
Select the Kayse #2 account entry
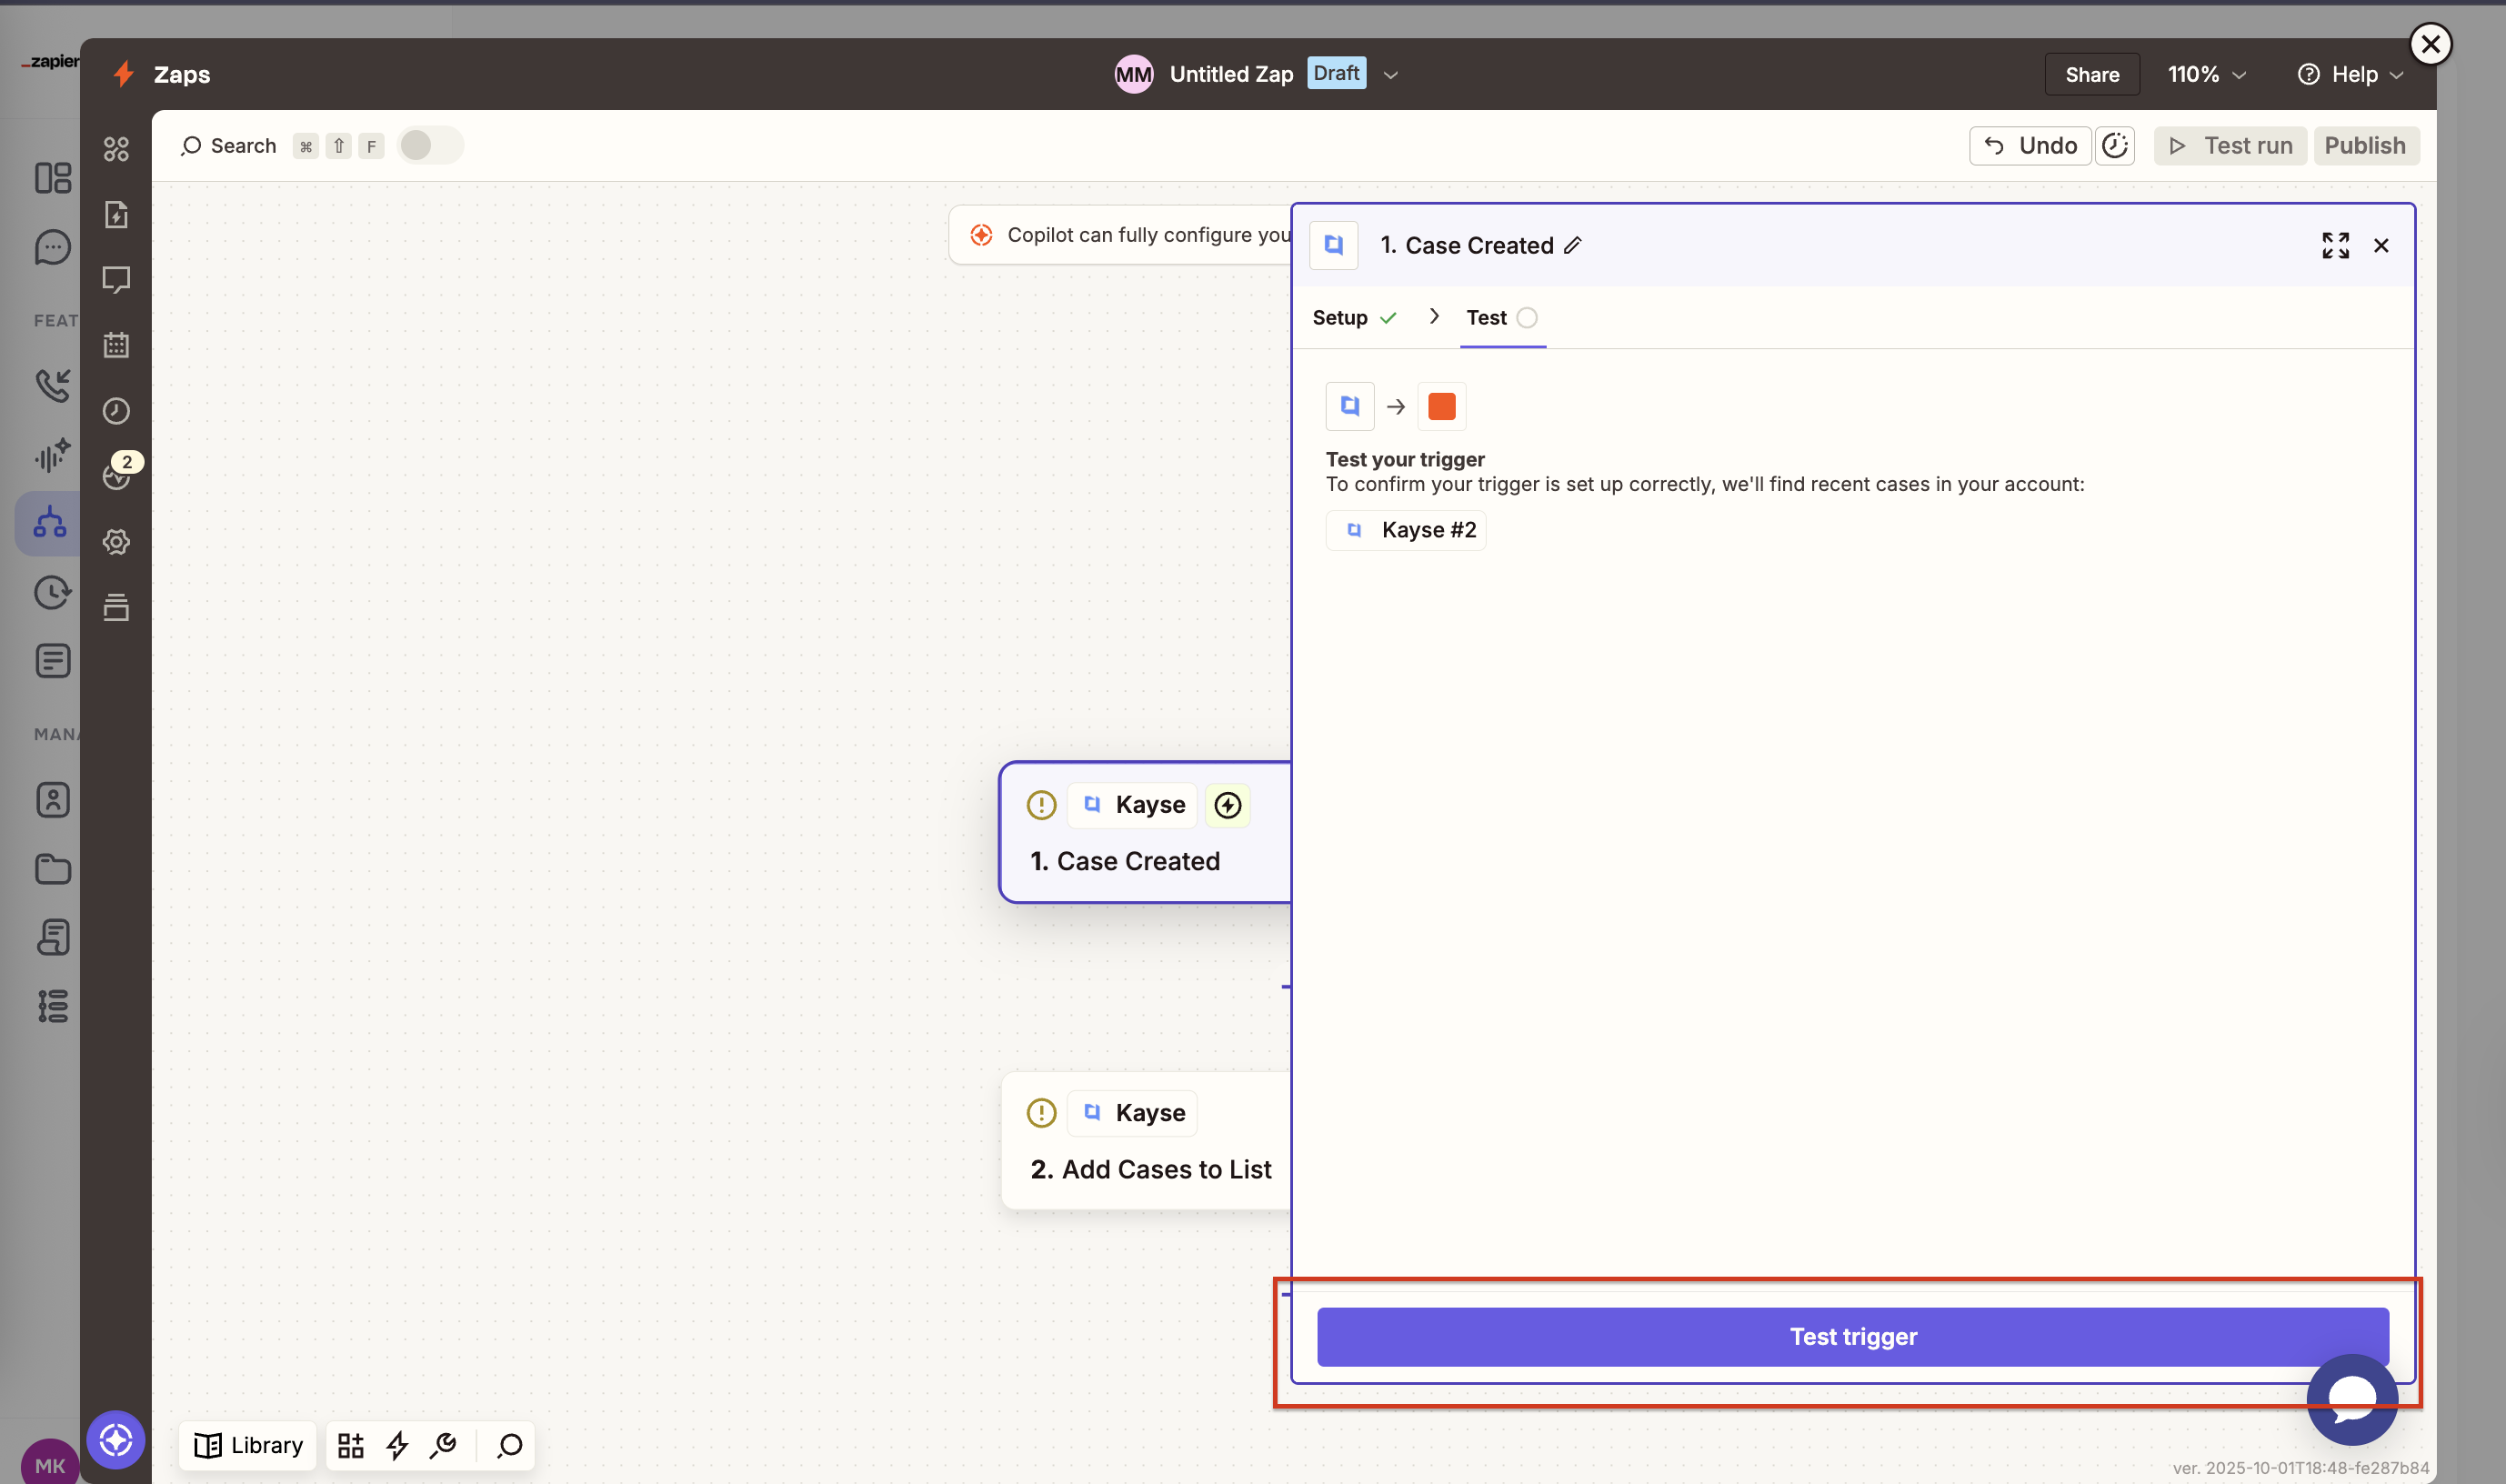coord(1405,530)
